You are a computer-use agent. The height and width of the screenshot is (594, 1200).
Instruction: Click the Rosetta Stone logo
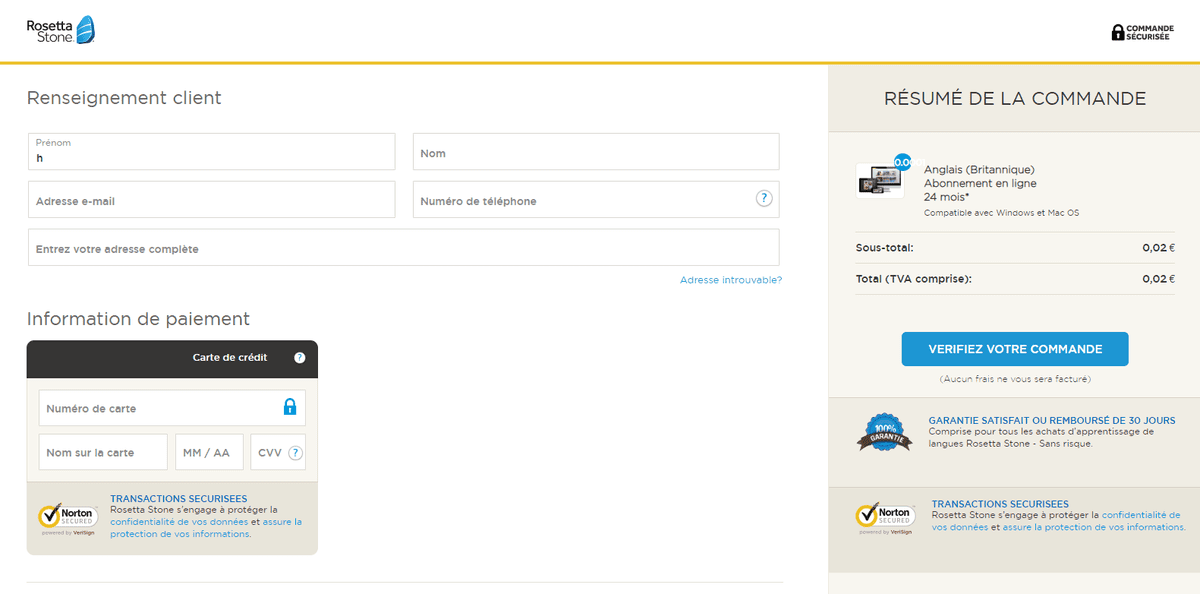coord(61,30)
